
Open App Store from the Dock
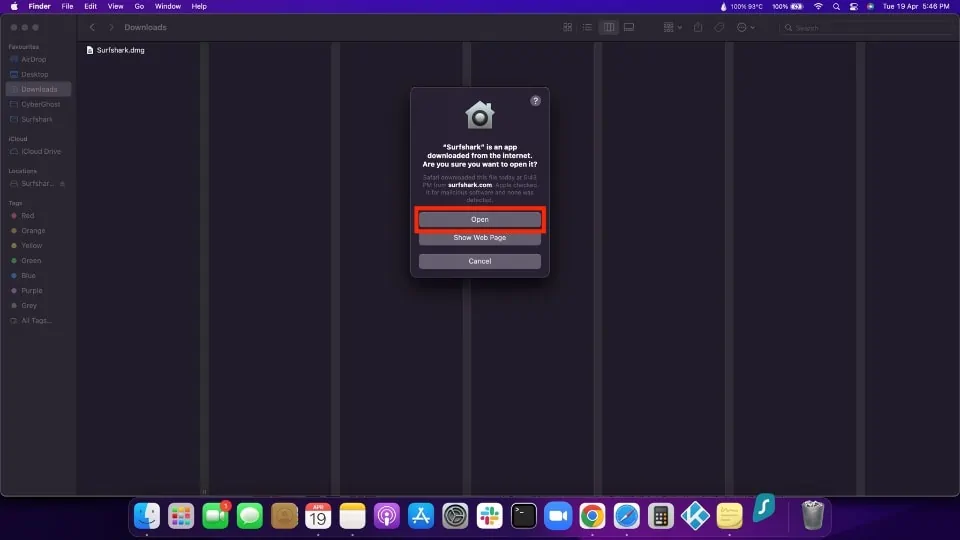point(421,516)
